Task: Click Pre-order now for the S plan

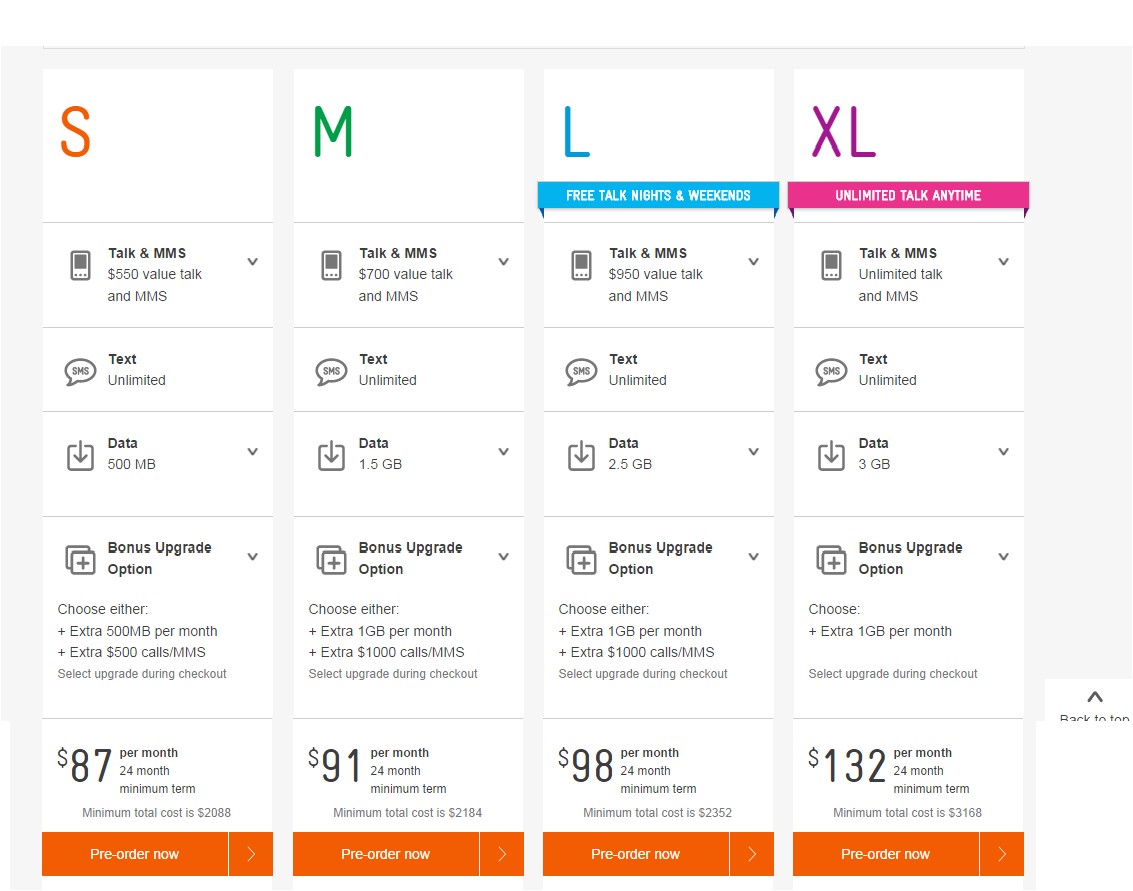Action: (135, 854)
